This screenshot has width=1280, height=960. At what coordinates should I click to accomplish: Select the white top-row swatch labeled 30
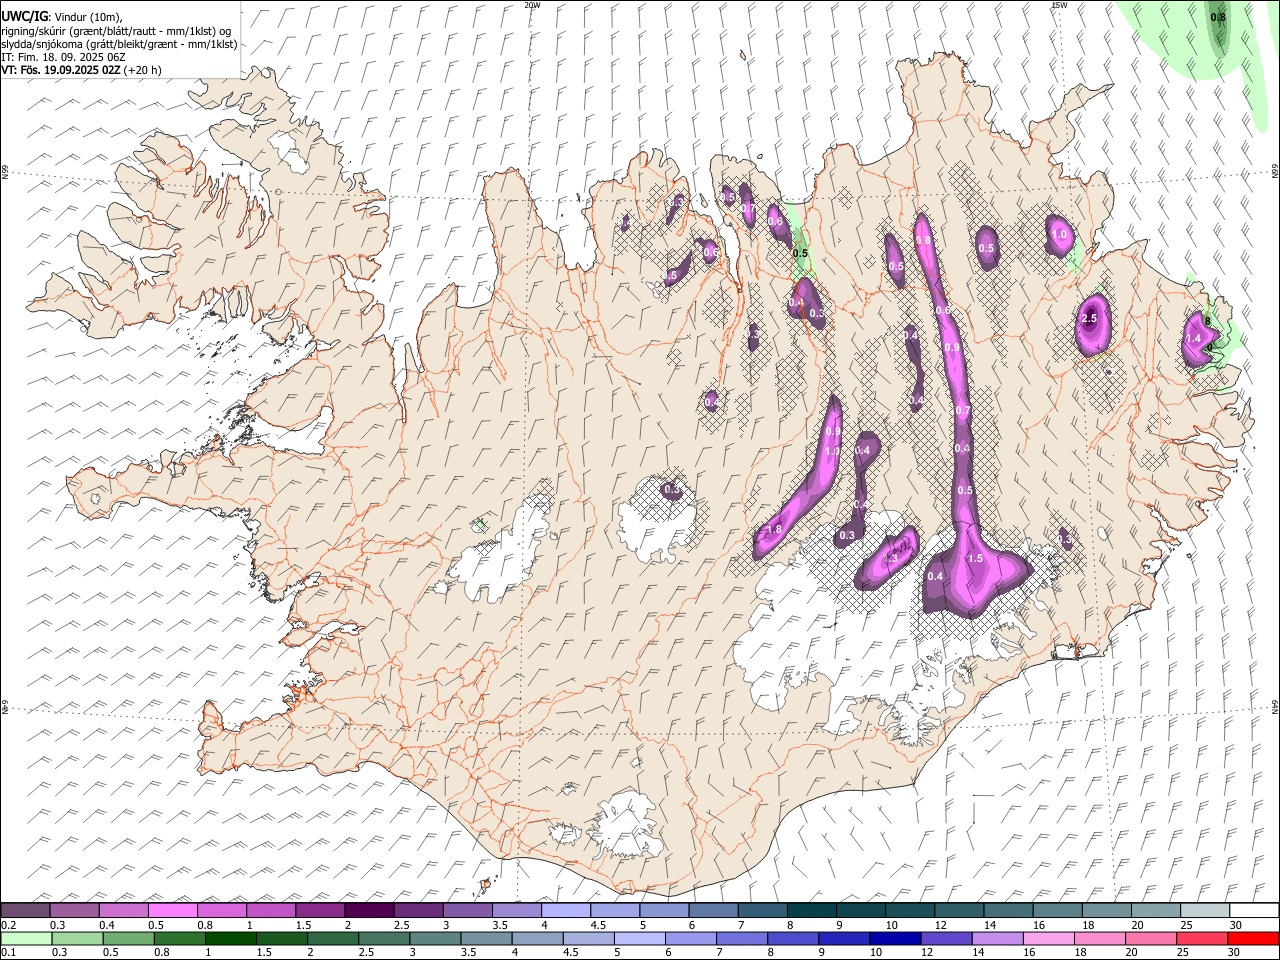(1254, 911)
